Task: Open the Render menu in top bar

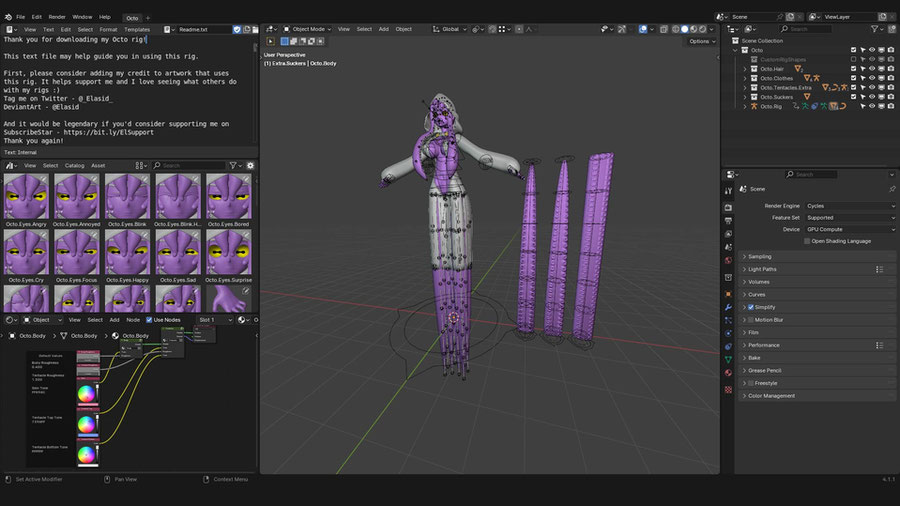Action: [57, 17]
